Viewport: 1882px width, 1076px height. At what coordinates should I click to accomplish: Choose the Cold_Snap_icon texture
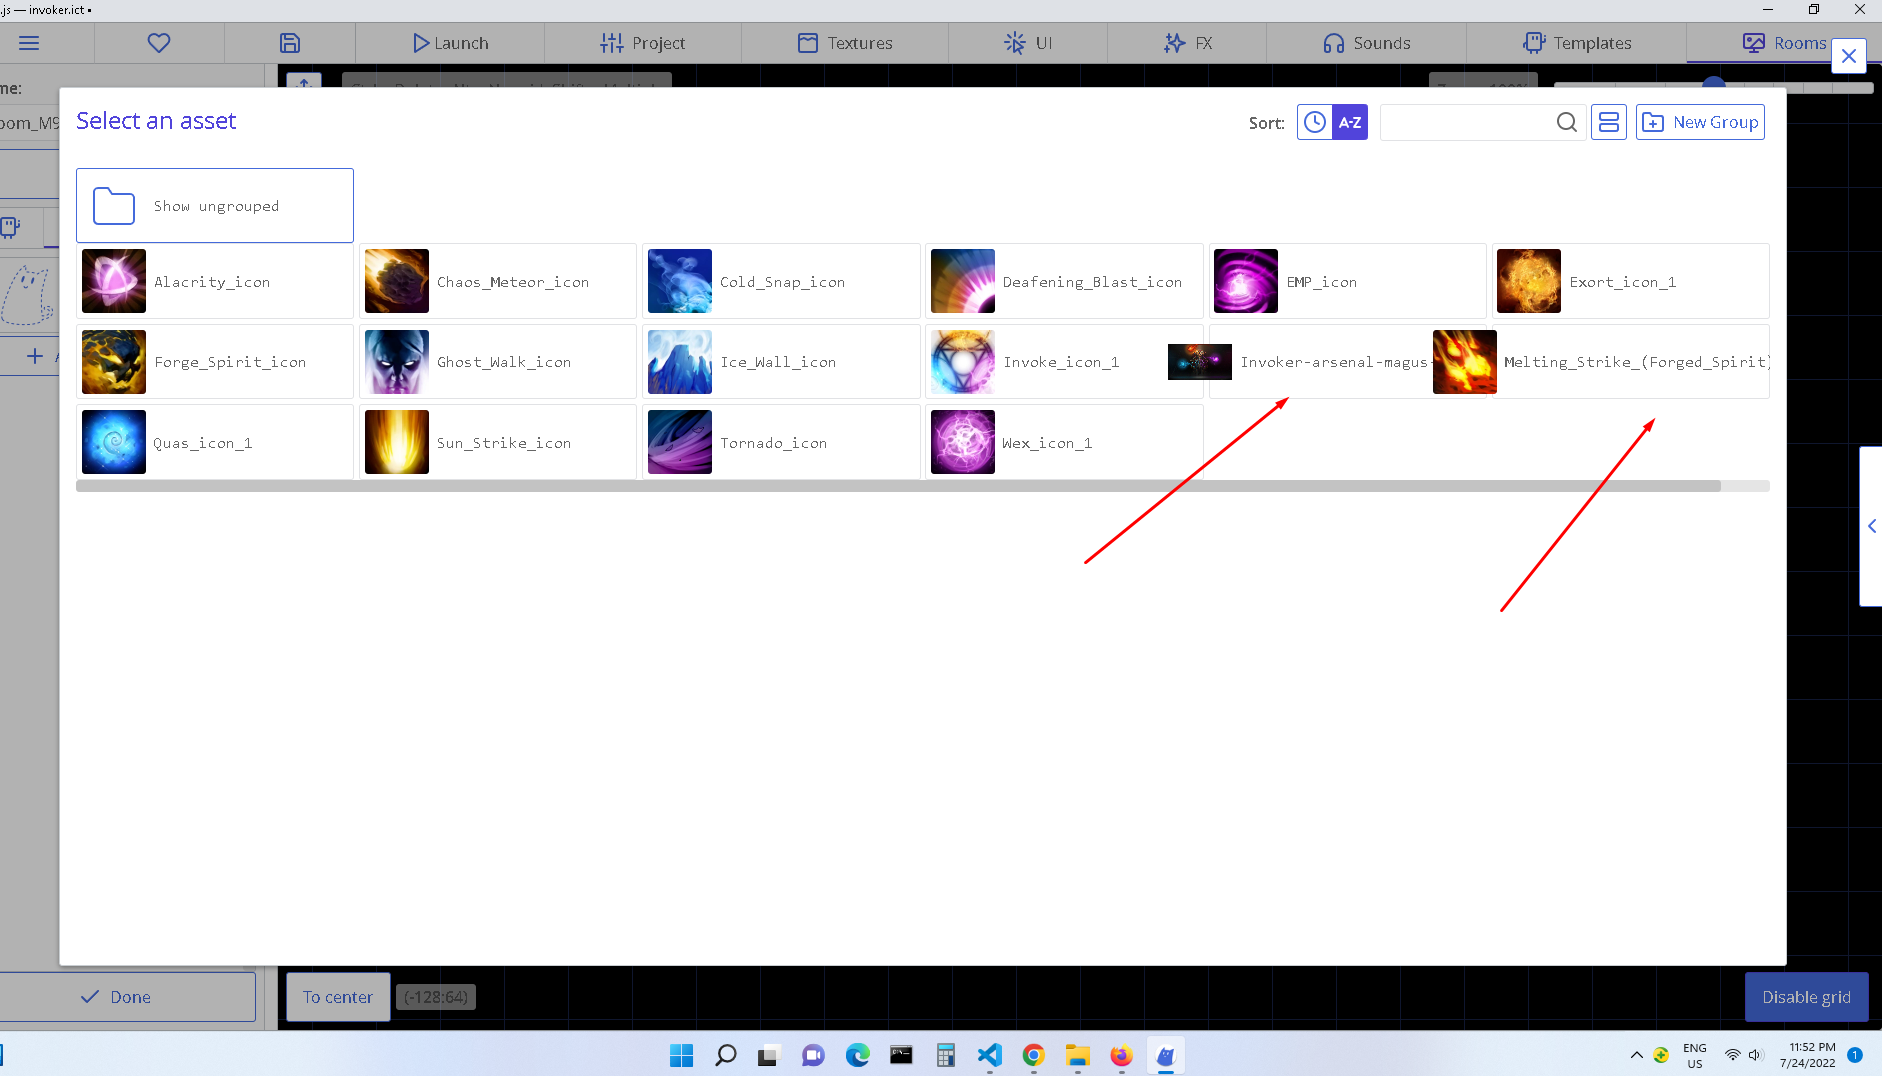781,281
